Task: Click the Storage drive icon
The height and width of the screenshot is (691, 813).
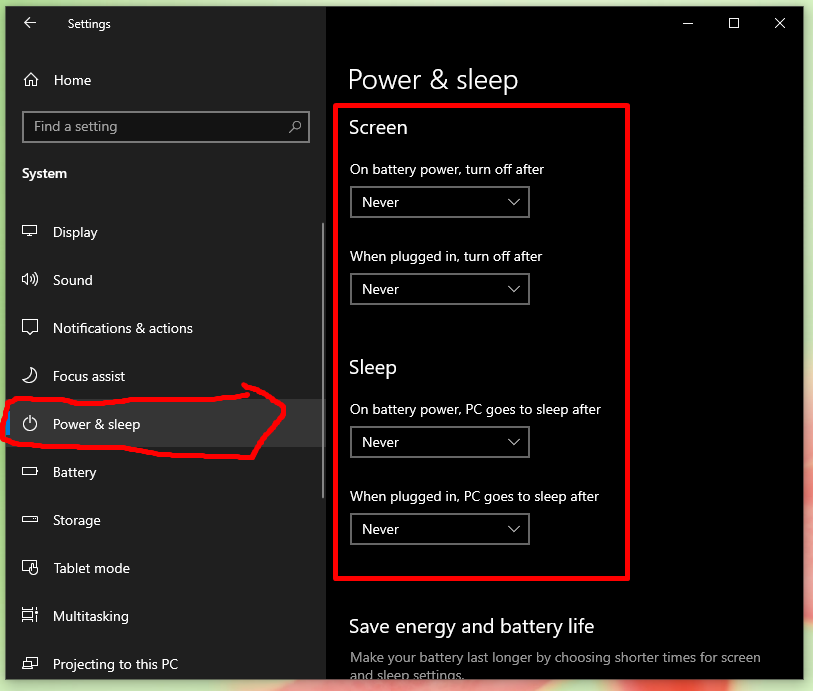Action: click(30, 519)
